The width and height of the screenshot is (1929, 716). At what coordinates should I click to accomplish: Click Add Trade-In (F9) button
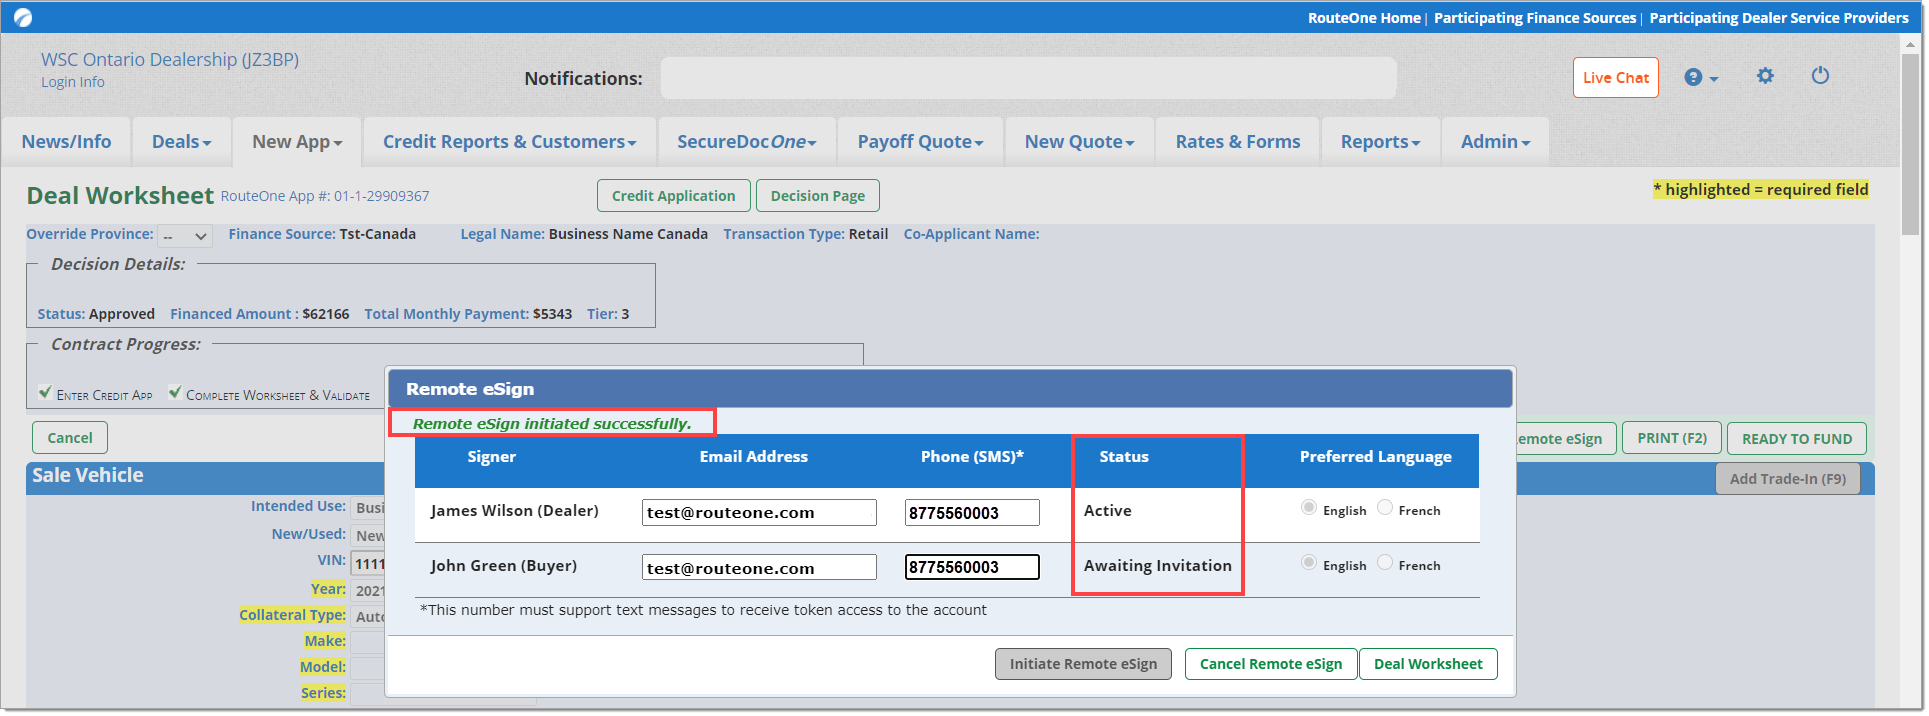pos(1788,479)
